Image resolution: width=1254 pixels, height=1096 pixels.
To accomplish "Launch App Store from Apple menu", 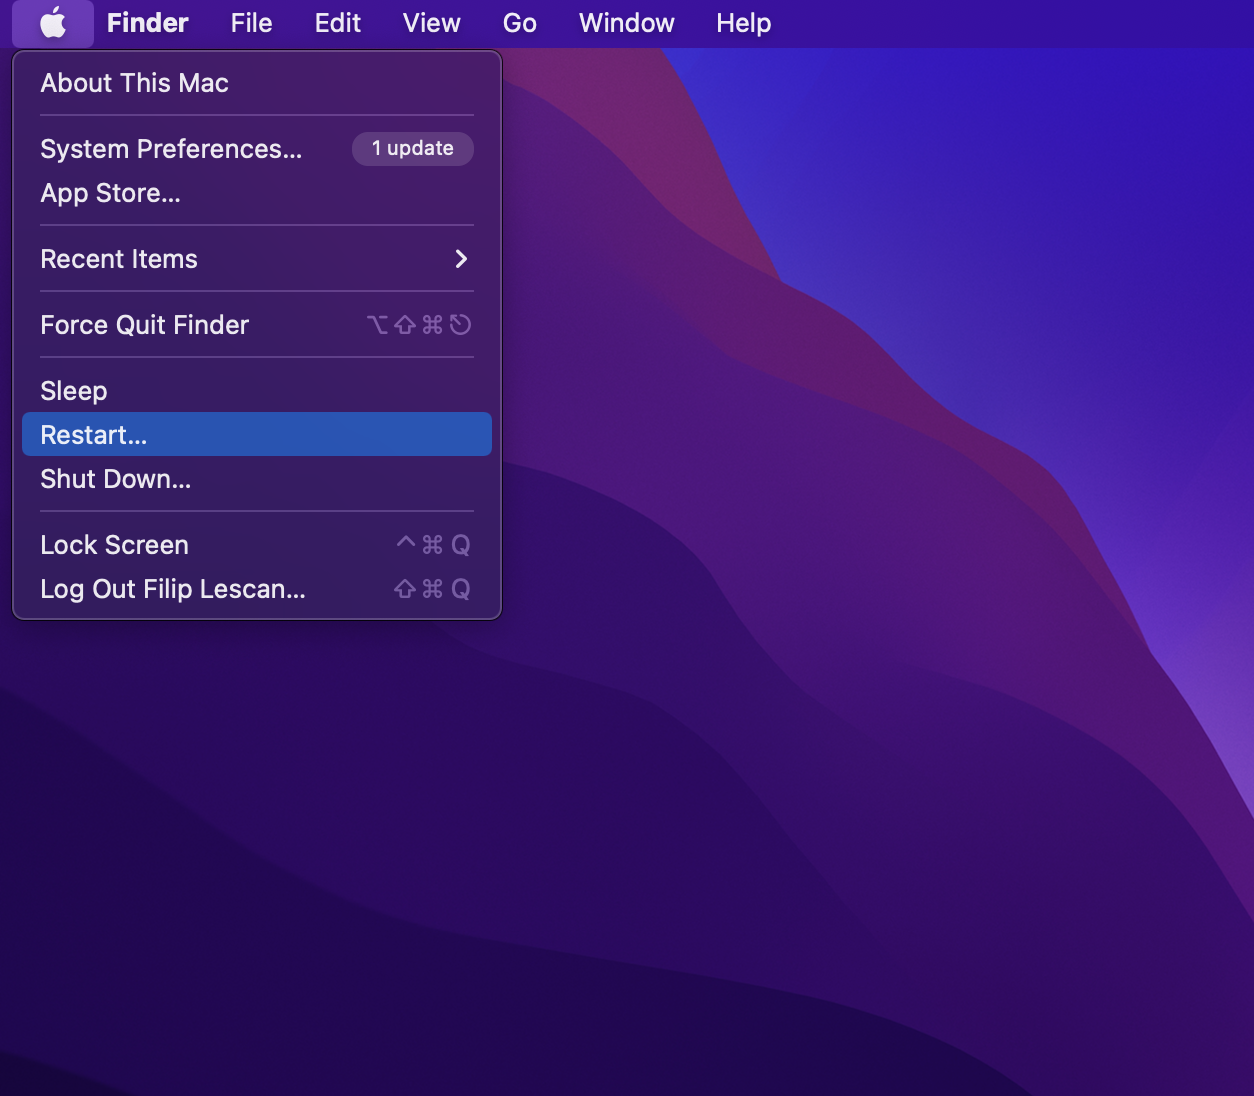I will [x=257, y=193].
